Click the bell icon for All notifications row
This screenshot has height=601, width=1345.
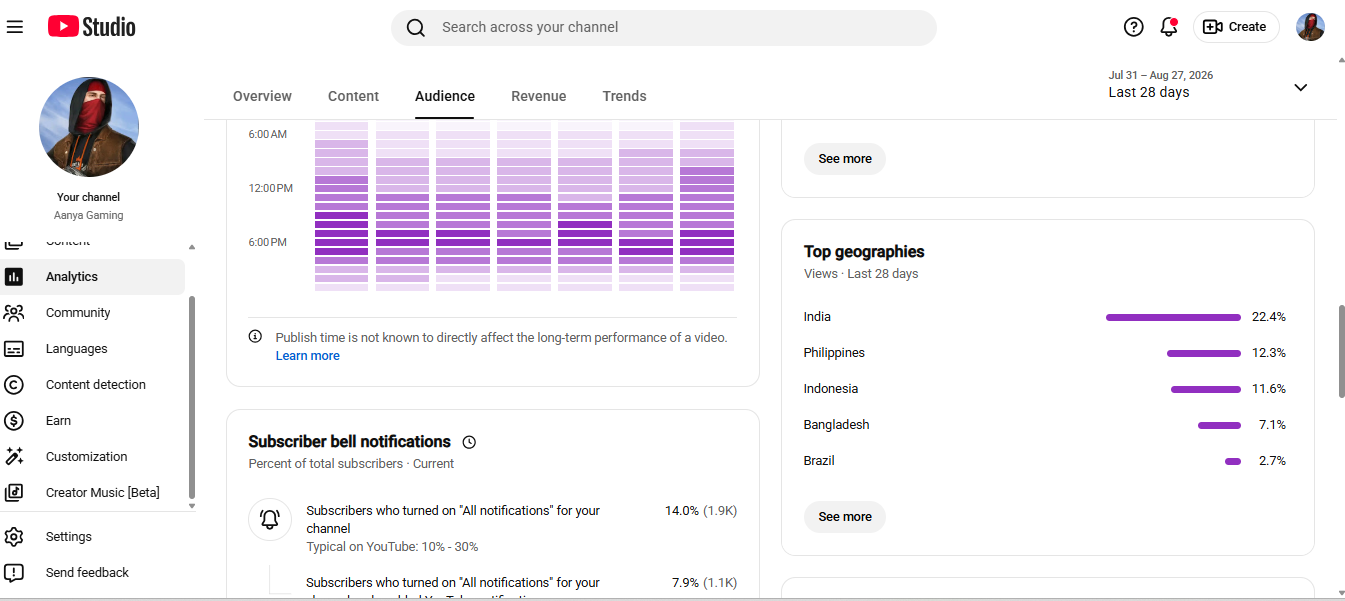click(x=270, y=520)
